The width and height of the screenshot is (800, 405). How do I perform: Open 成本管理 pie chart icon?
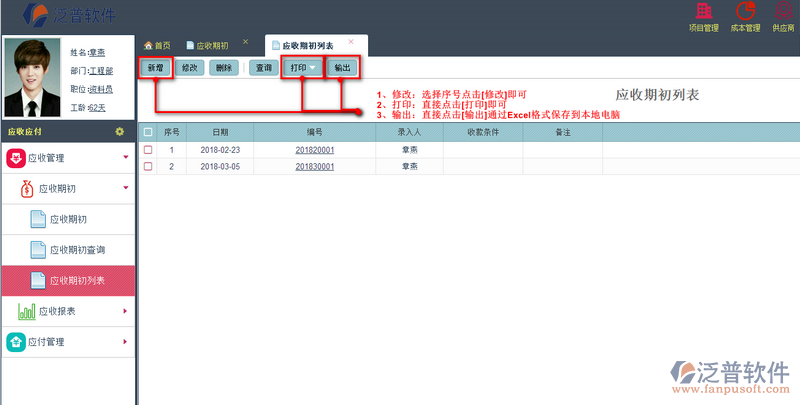pyautogui.click(x=746, y=12)
